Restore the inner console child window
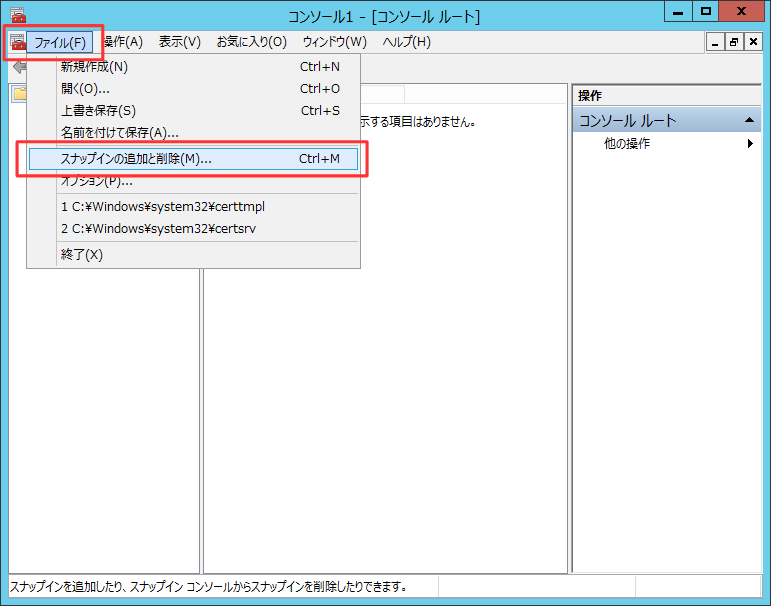 click(734, 42)
